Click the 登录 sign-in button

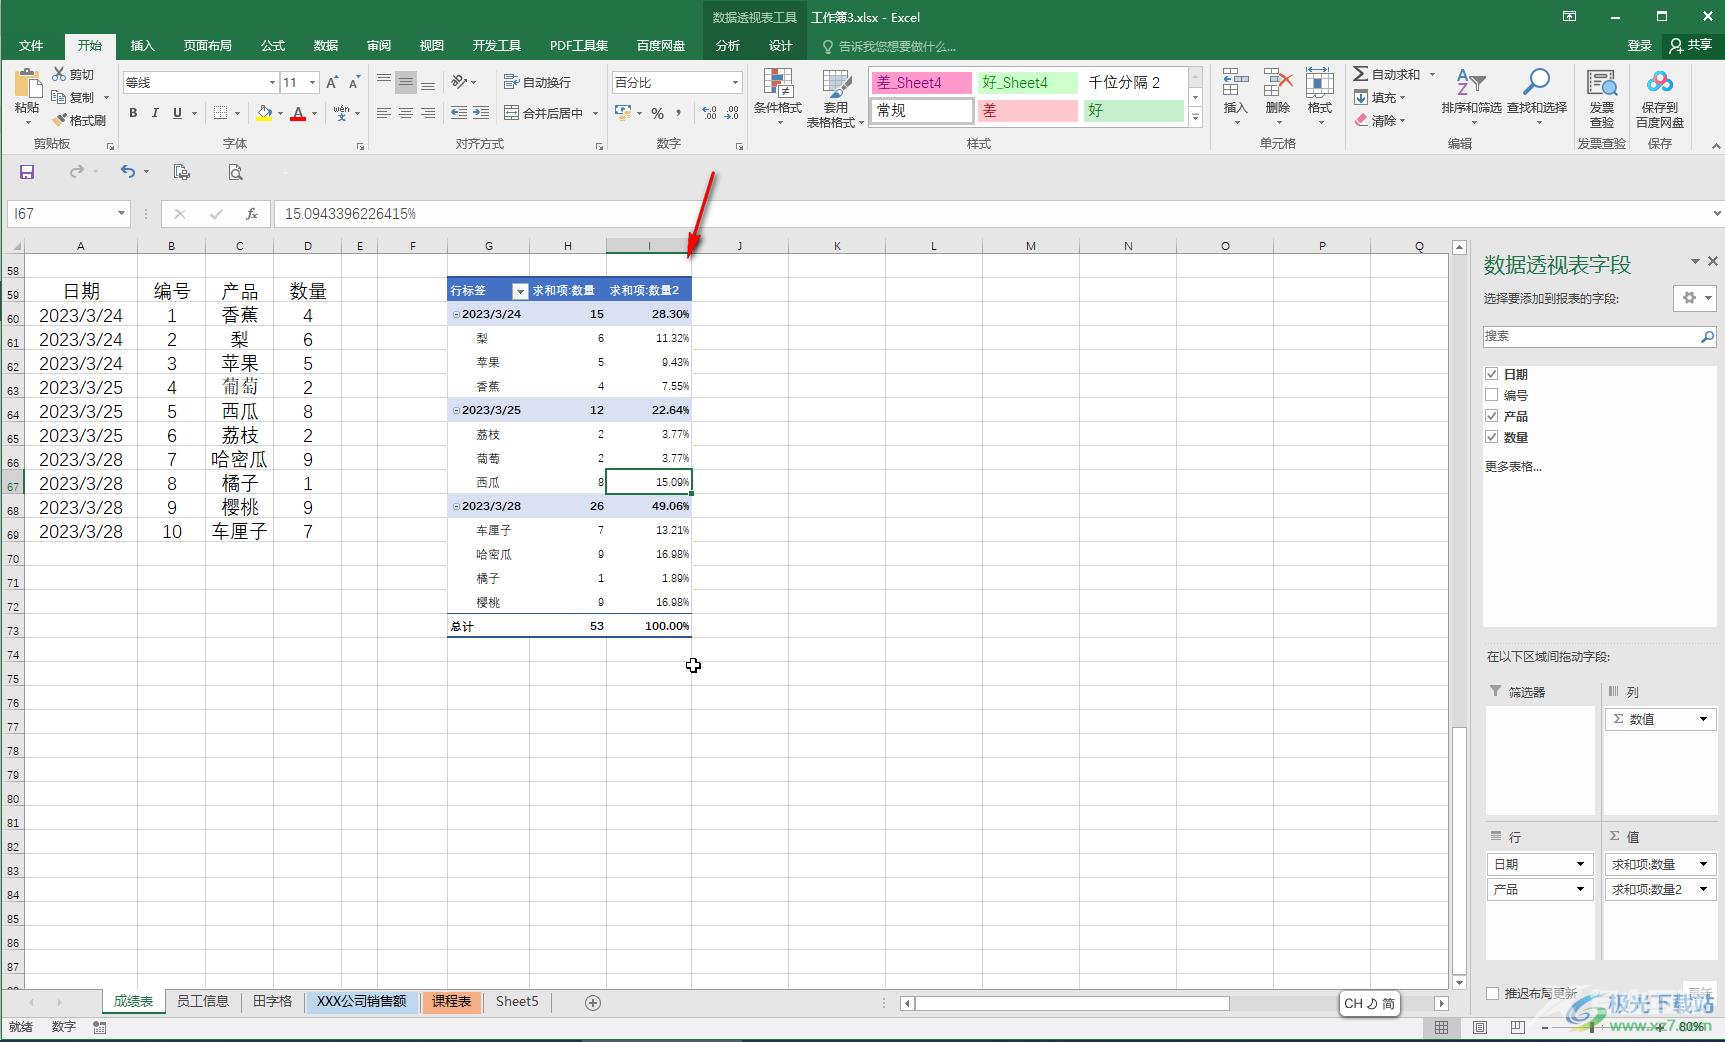coord(1640,46)
